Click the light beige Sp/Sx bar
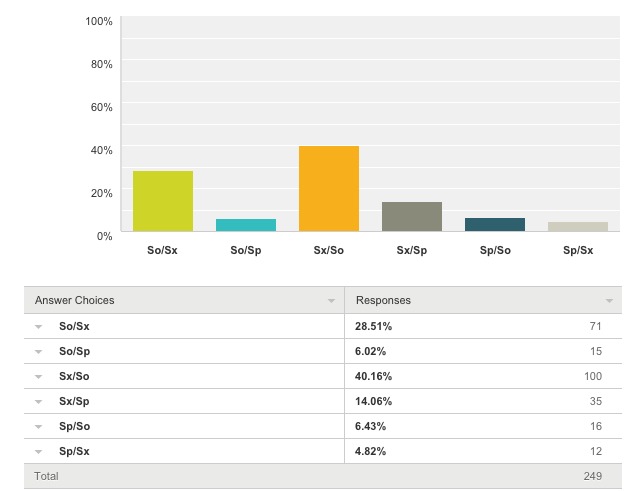Image resolution: width=635 pixels, height=491 pixels. pyautogui.click(x=578, y=227)
